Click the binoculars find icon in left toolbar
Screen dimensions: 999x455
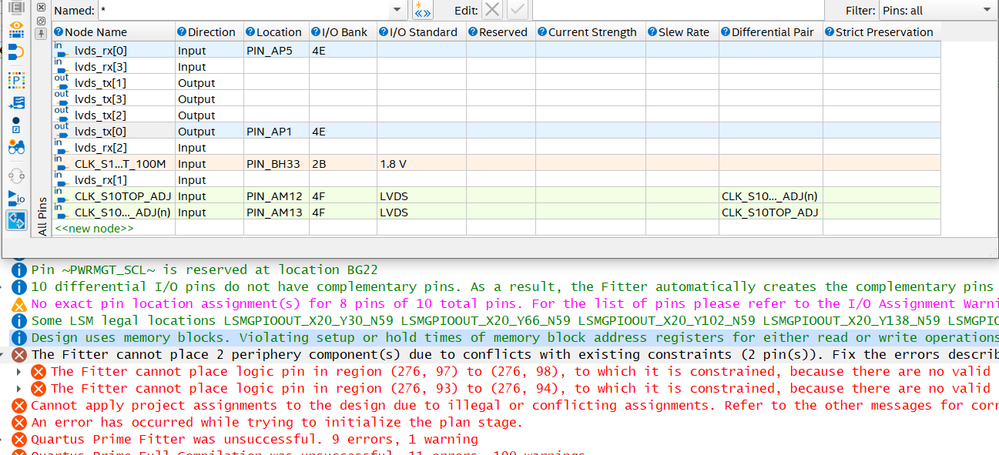pos(16,146)
